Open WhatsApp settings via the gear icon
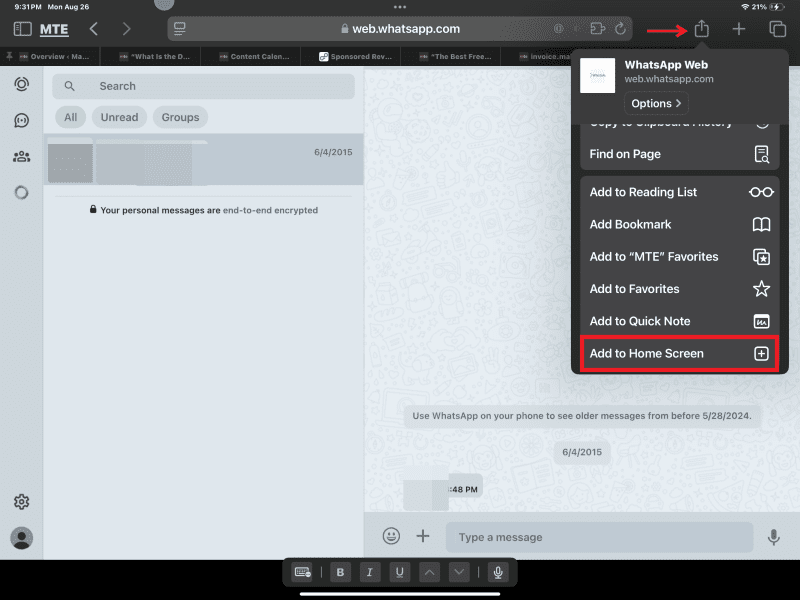800x600 pixels. tap(21, 501)
